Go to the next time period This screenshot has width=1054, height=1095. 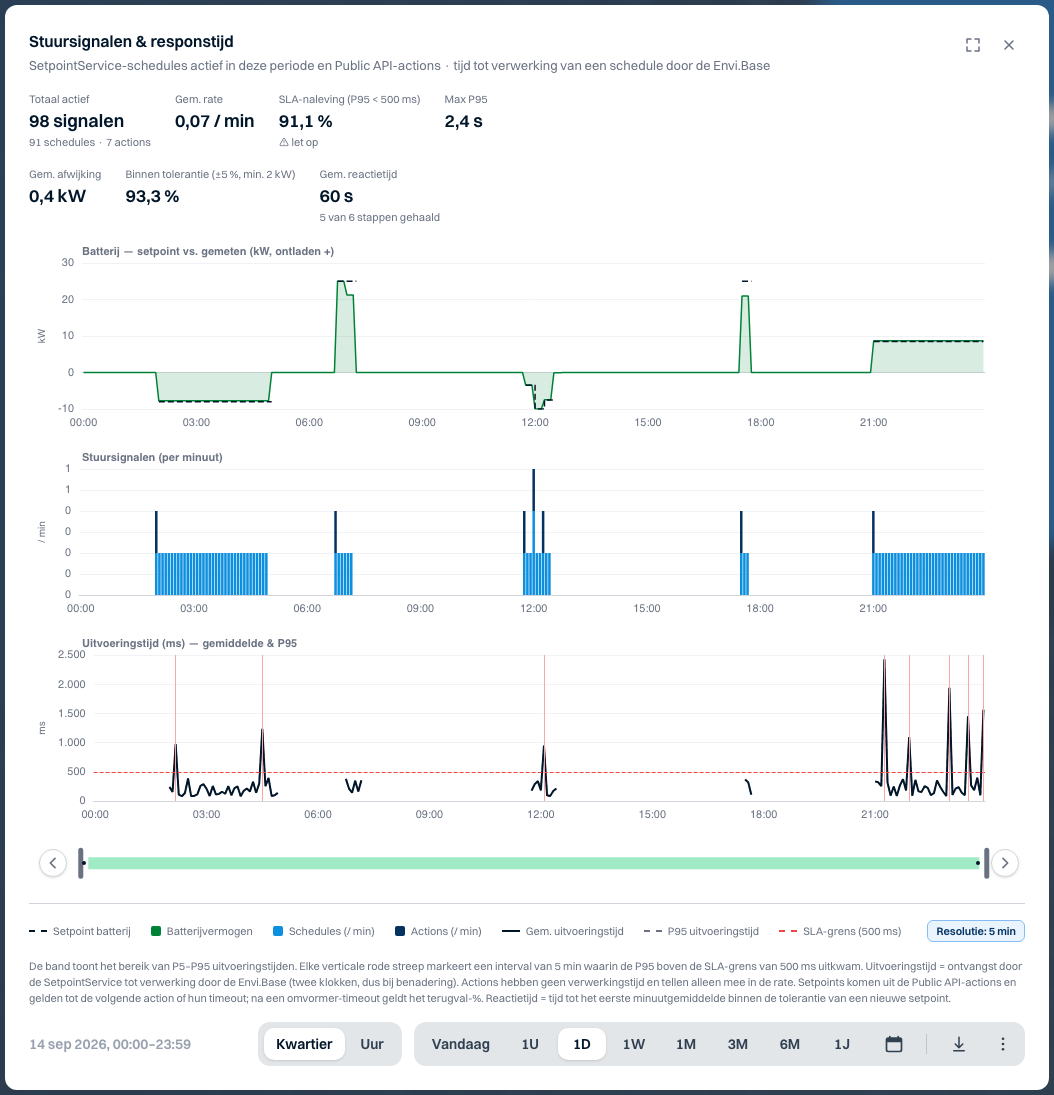tap(1004, 863)
